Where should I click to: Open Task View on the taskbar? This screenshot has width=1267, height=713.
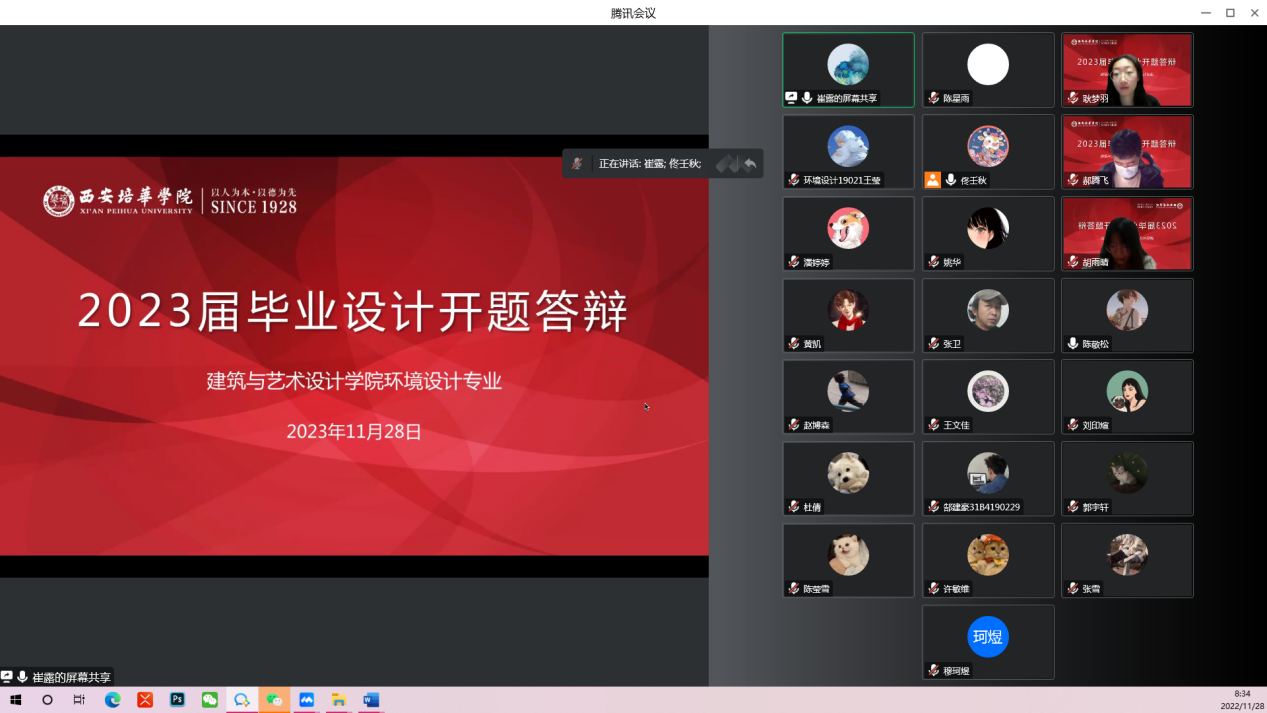(x=79, y=700)
